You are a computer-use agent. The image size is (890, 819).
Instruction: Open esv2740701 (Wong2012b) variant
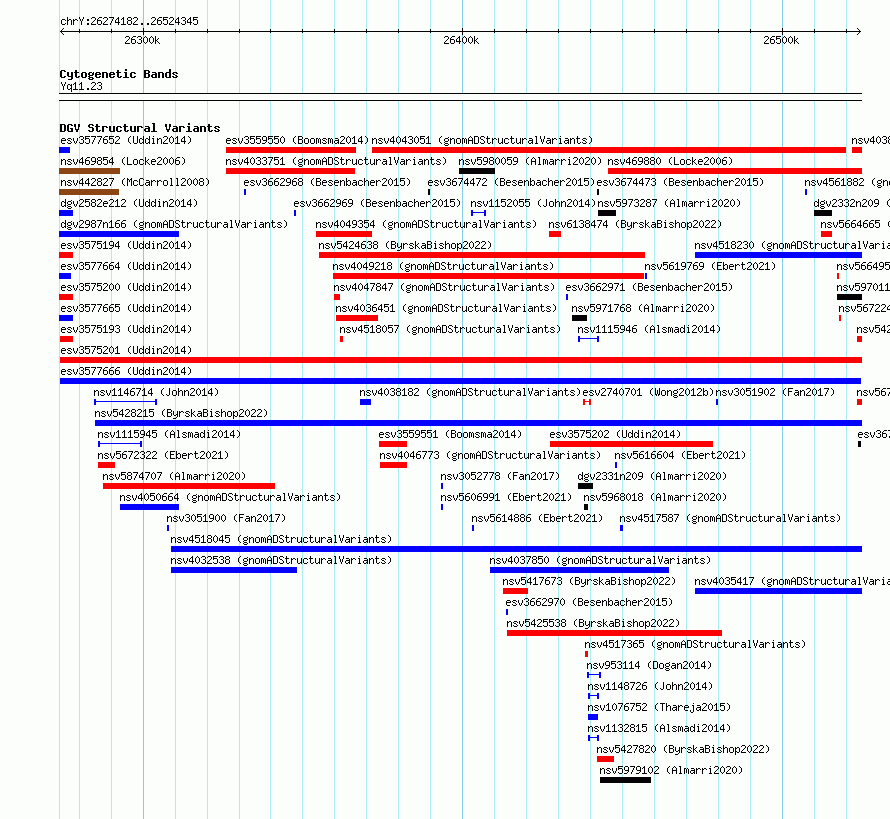click(648, 392)
